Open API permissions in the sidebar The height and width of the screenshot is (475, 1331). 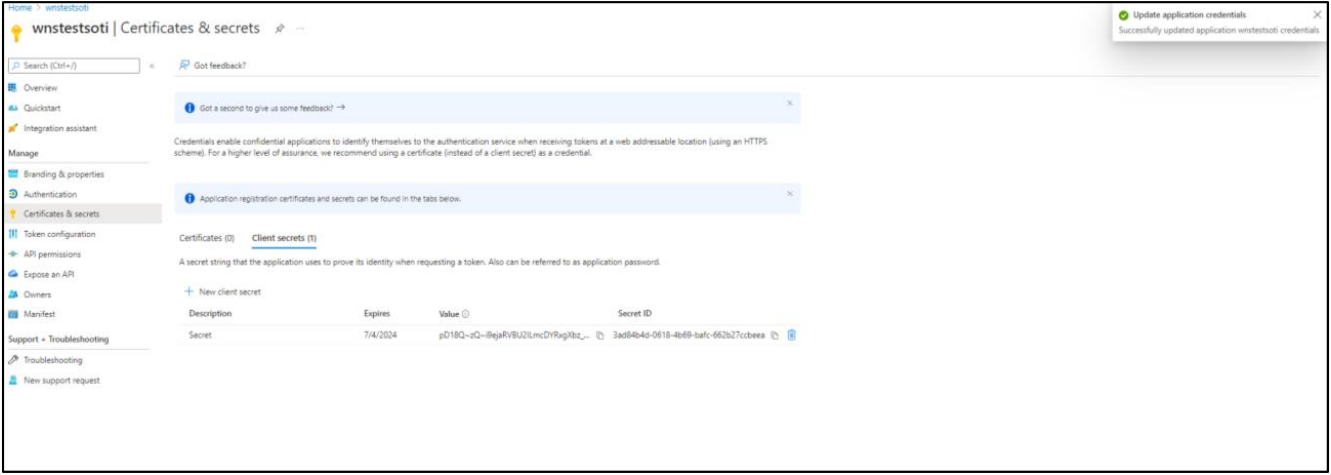(50, 254)
